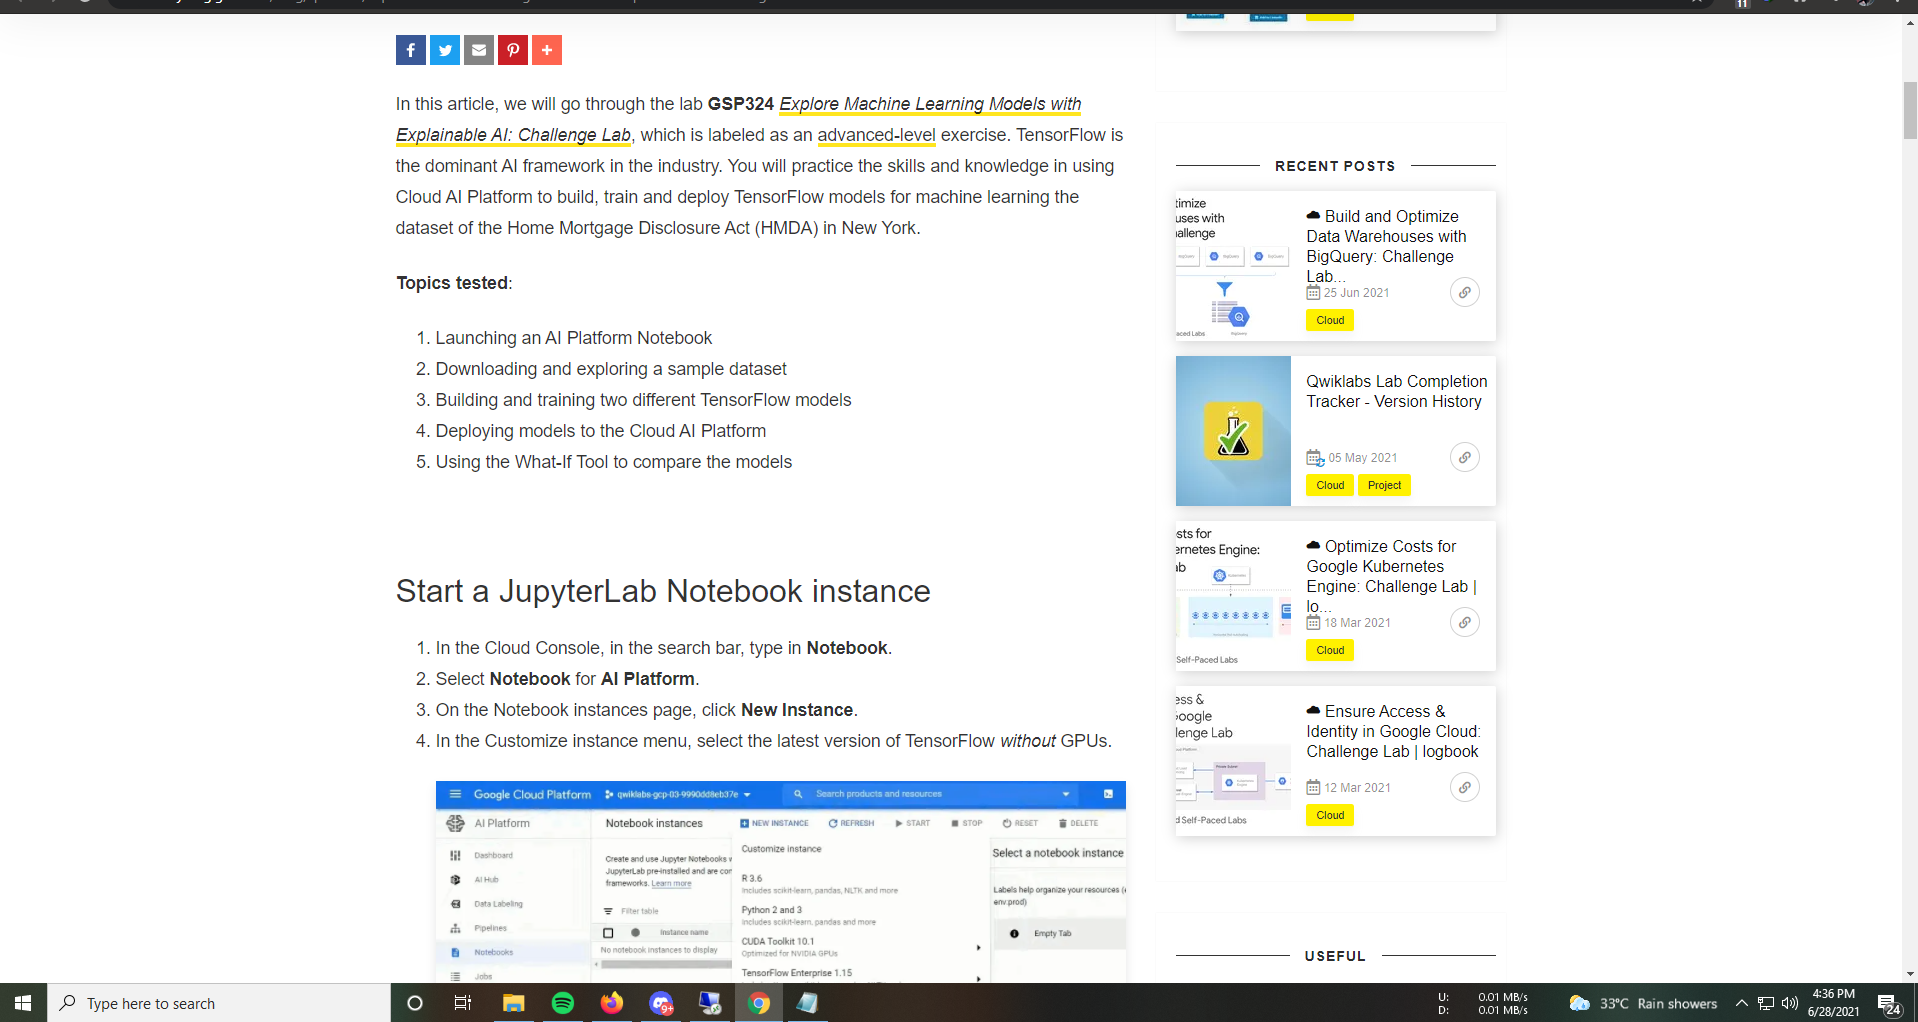Click the Project tag
1918x1022 pixels.
[x=1384, y=485]
